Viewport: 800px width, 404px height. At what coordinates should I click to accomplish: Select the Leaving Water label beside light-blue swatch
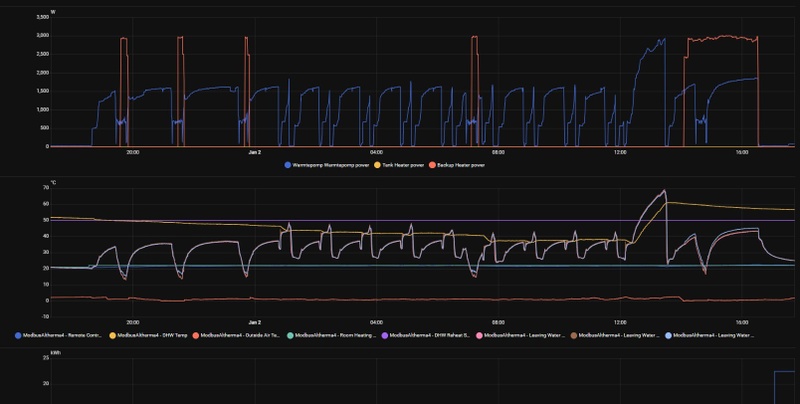713,336
